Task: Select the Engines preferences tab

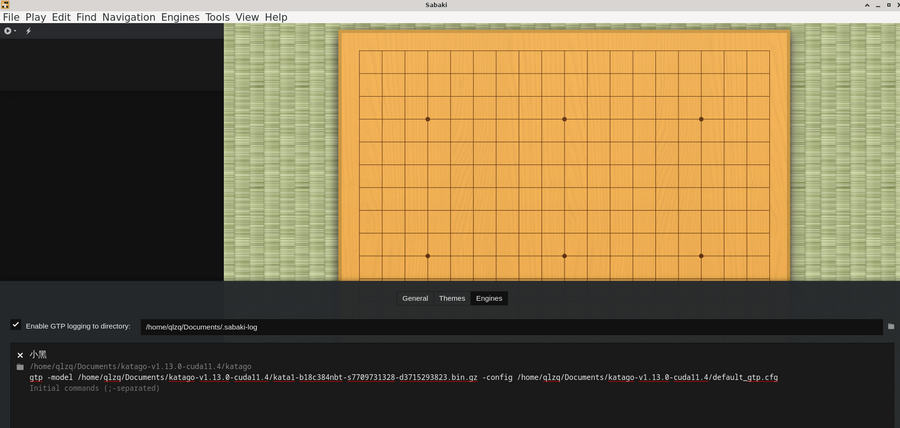Action: (489, 298)
